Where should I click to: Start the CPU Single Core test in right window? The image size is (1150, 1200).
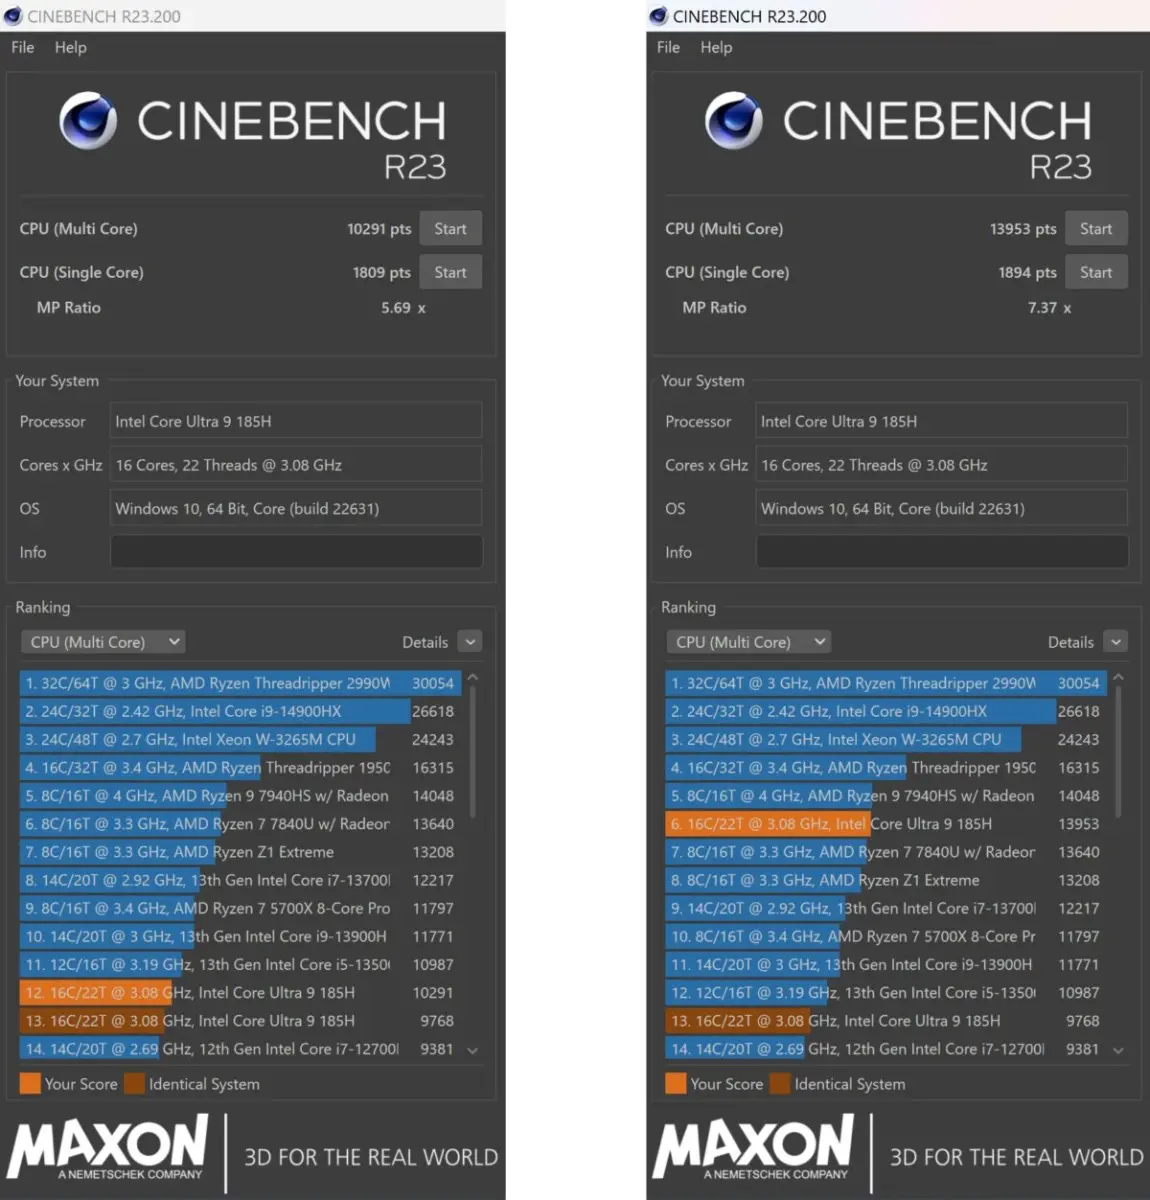click(x=1096, y=272)
